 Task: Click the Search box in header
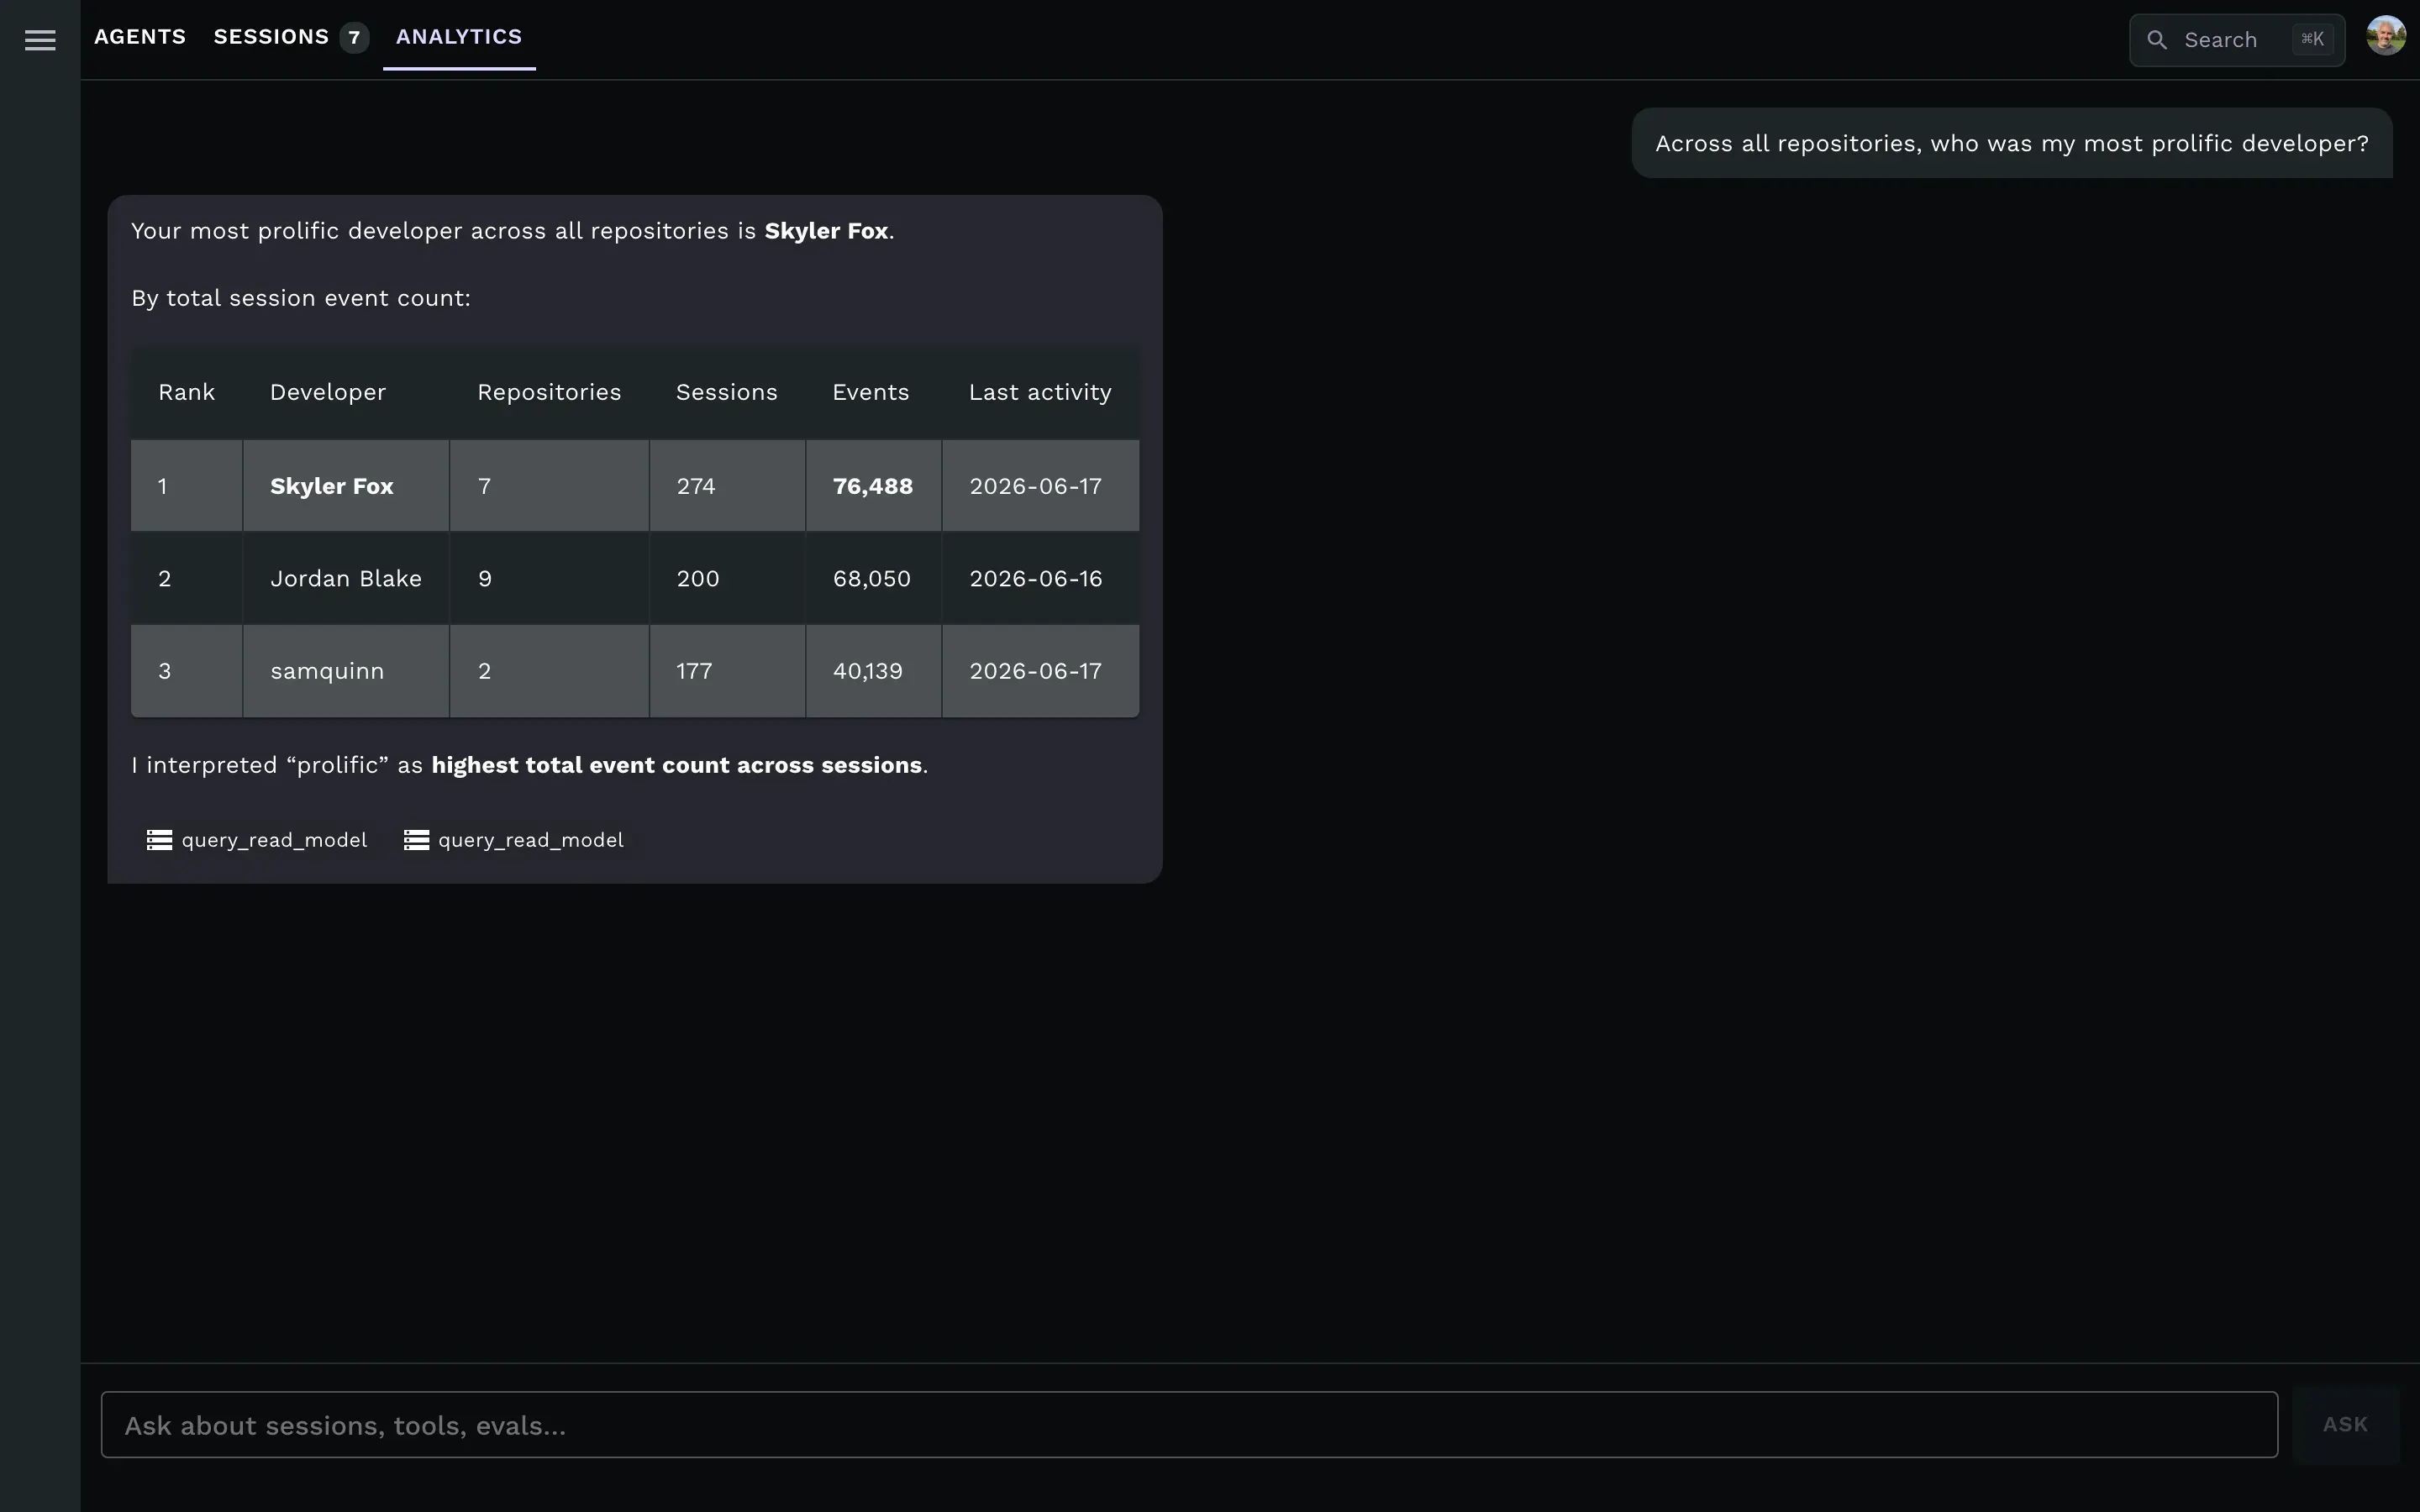pos(2237,40)
